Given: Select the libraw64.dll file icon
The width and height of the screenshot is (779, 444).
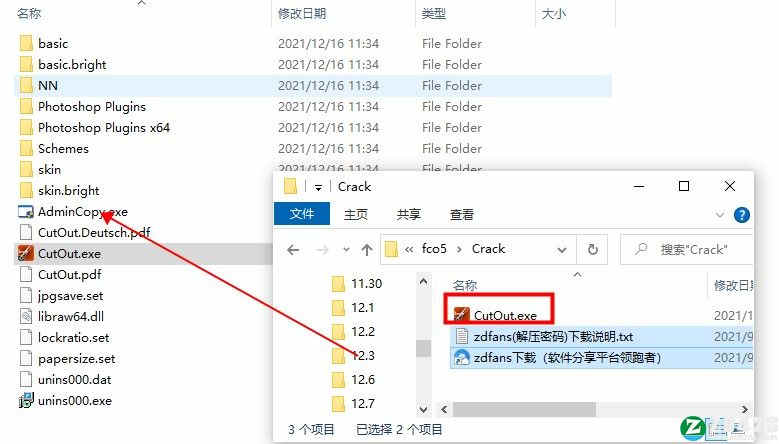Looking at the screenshot, I should tap(26, 316).
